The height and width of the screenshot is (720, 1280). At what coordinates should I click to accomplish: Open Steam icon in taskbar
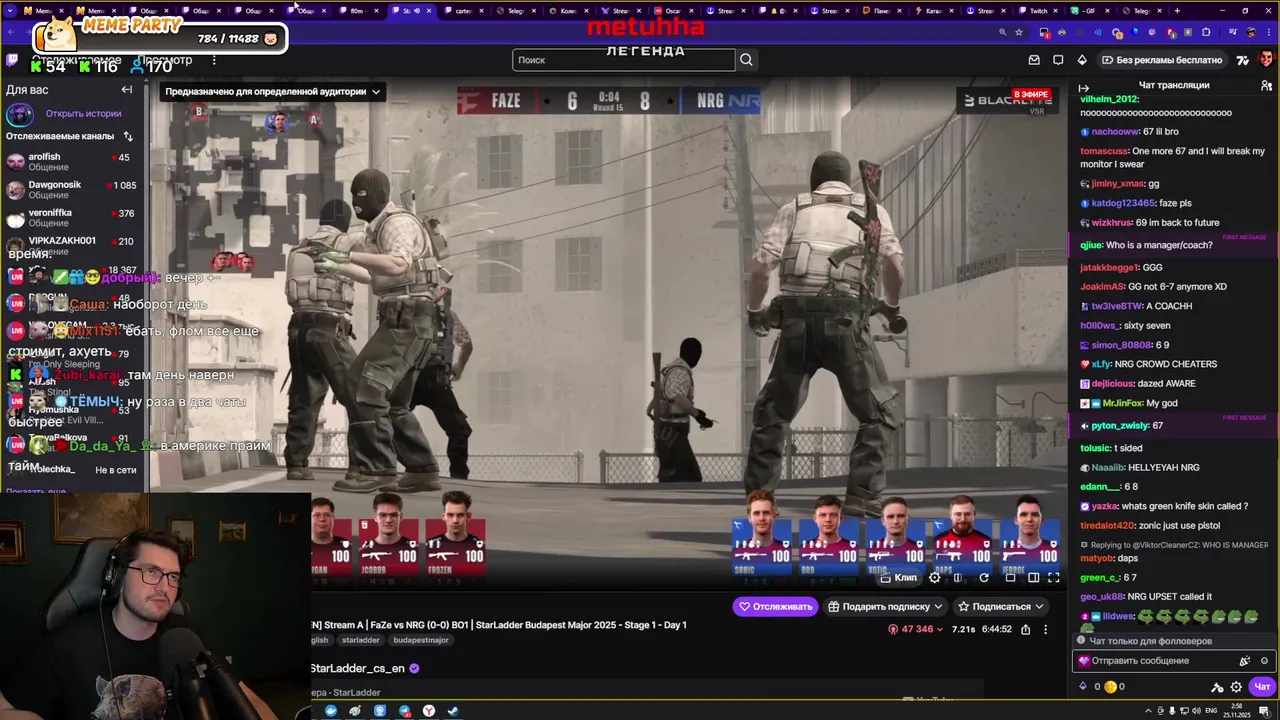(x=453, y=711)
